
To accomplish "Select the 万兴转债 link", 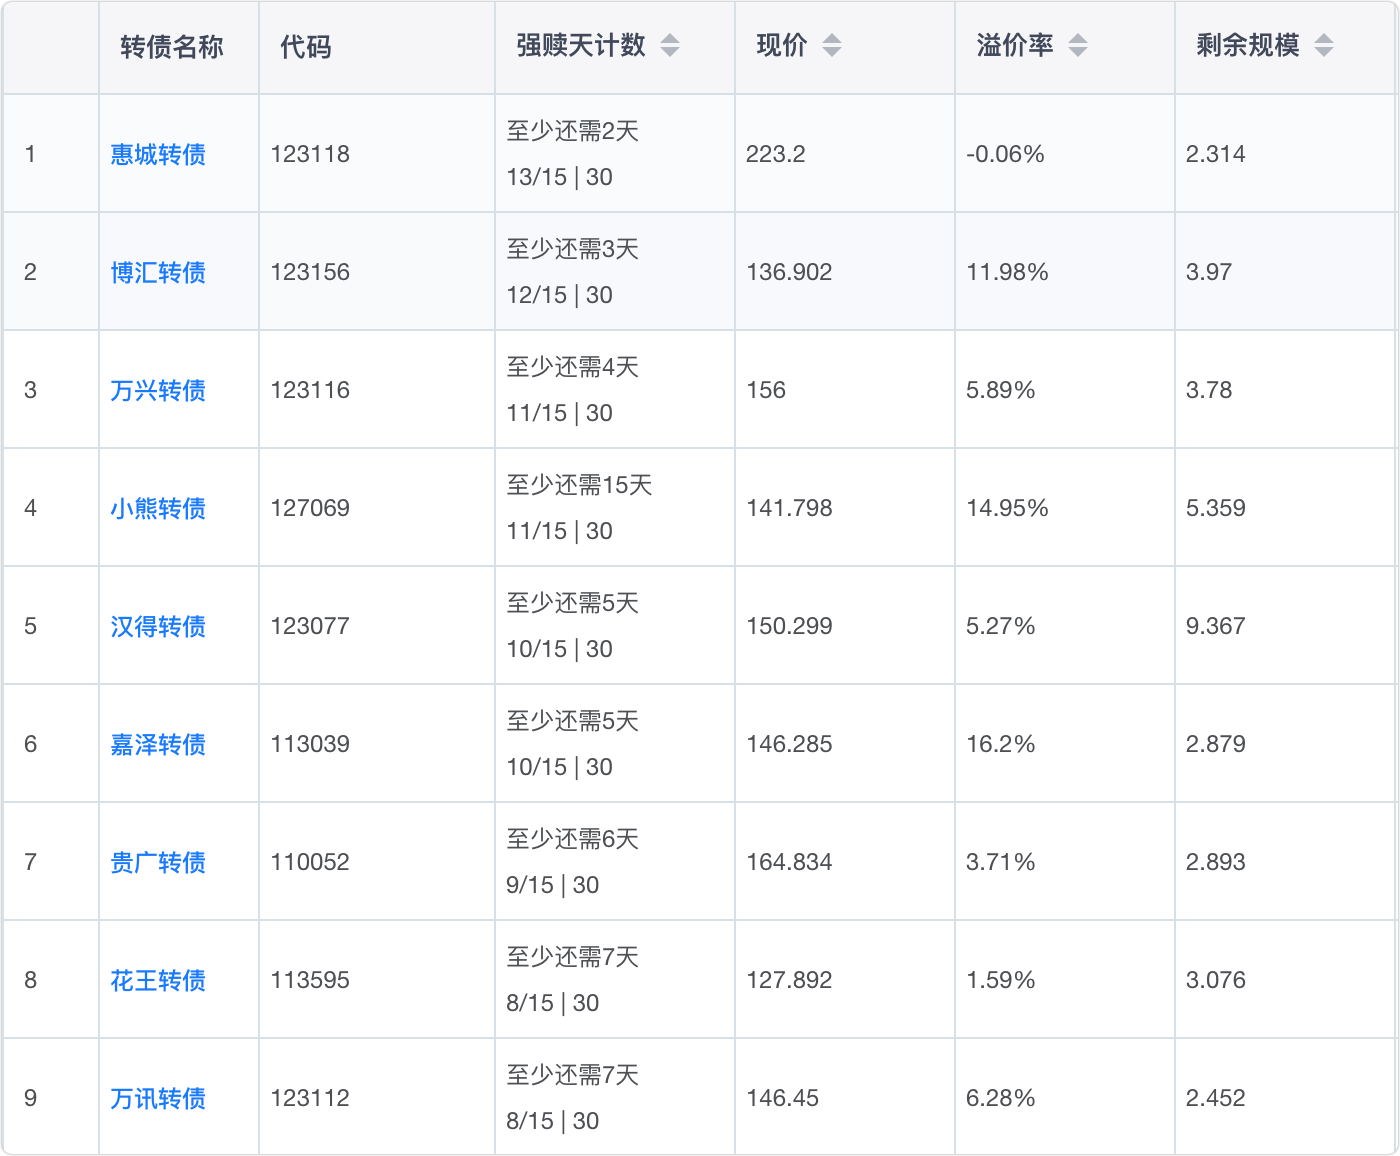I will pos(158,390).
